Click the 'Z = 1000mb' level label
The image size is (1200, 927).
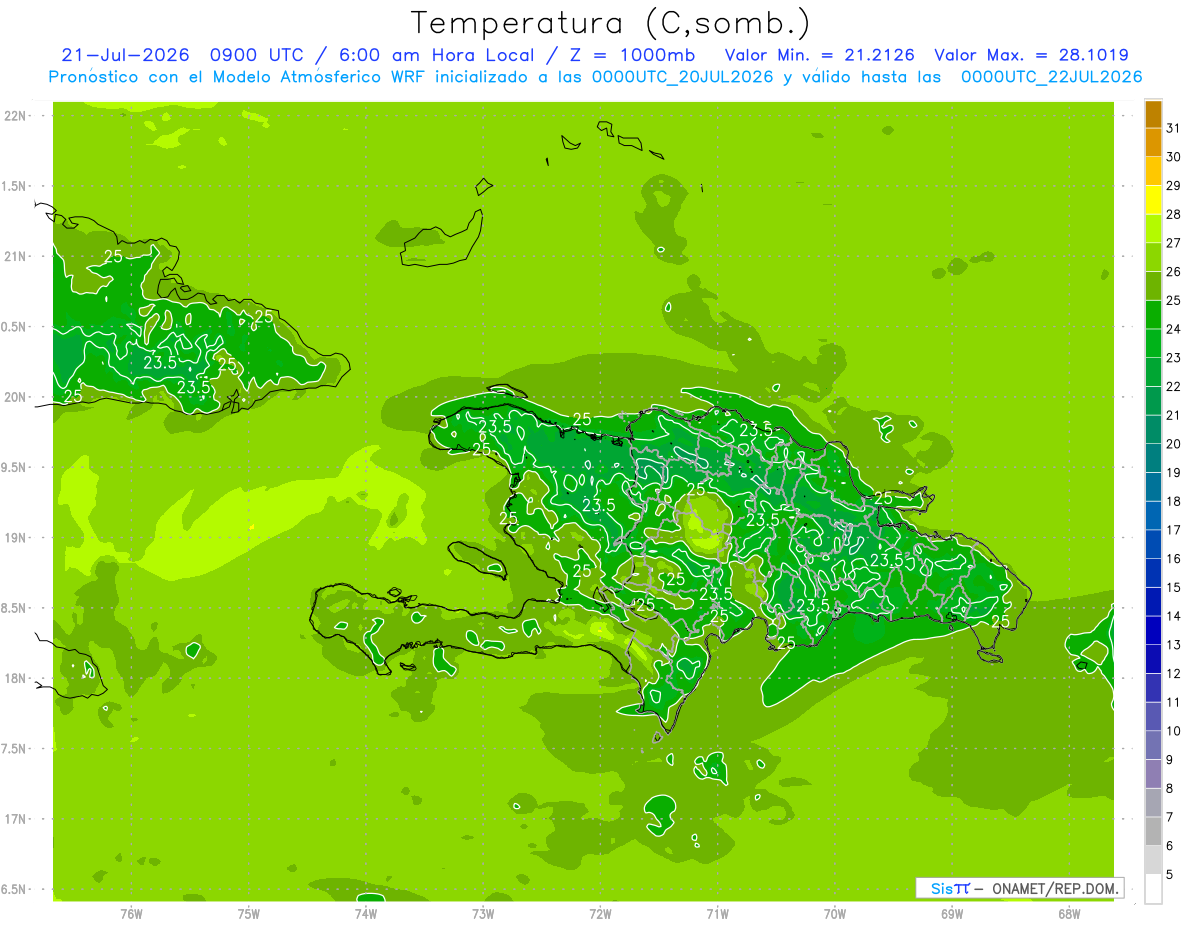[x=631, y=55]
